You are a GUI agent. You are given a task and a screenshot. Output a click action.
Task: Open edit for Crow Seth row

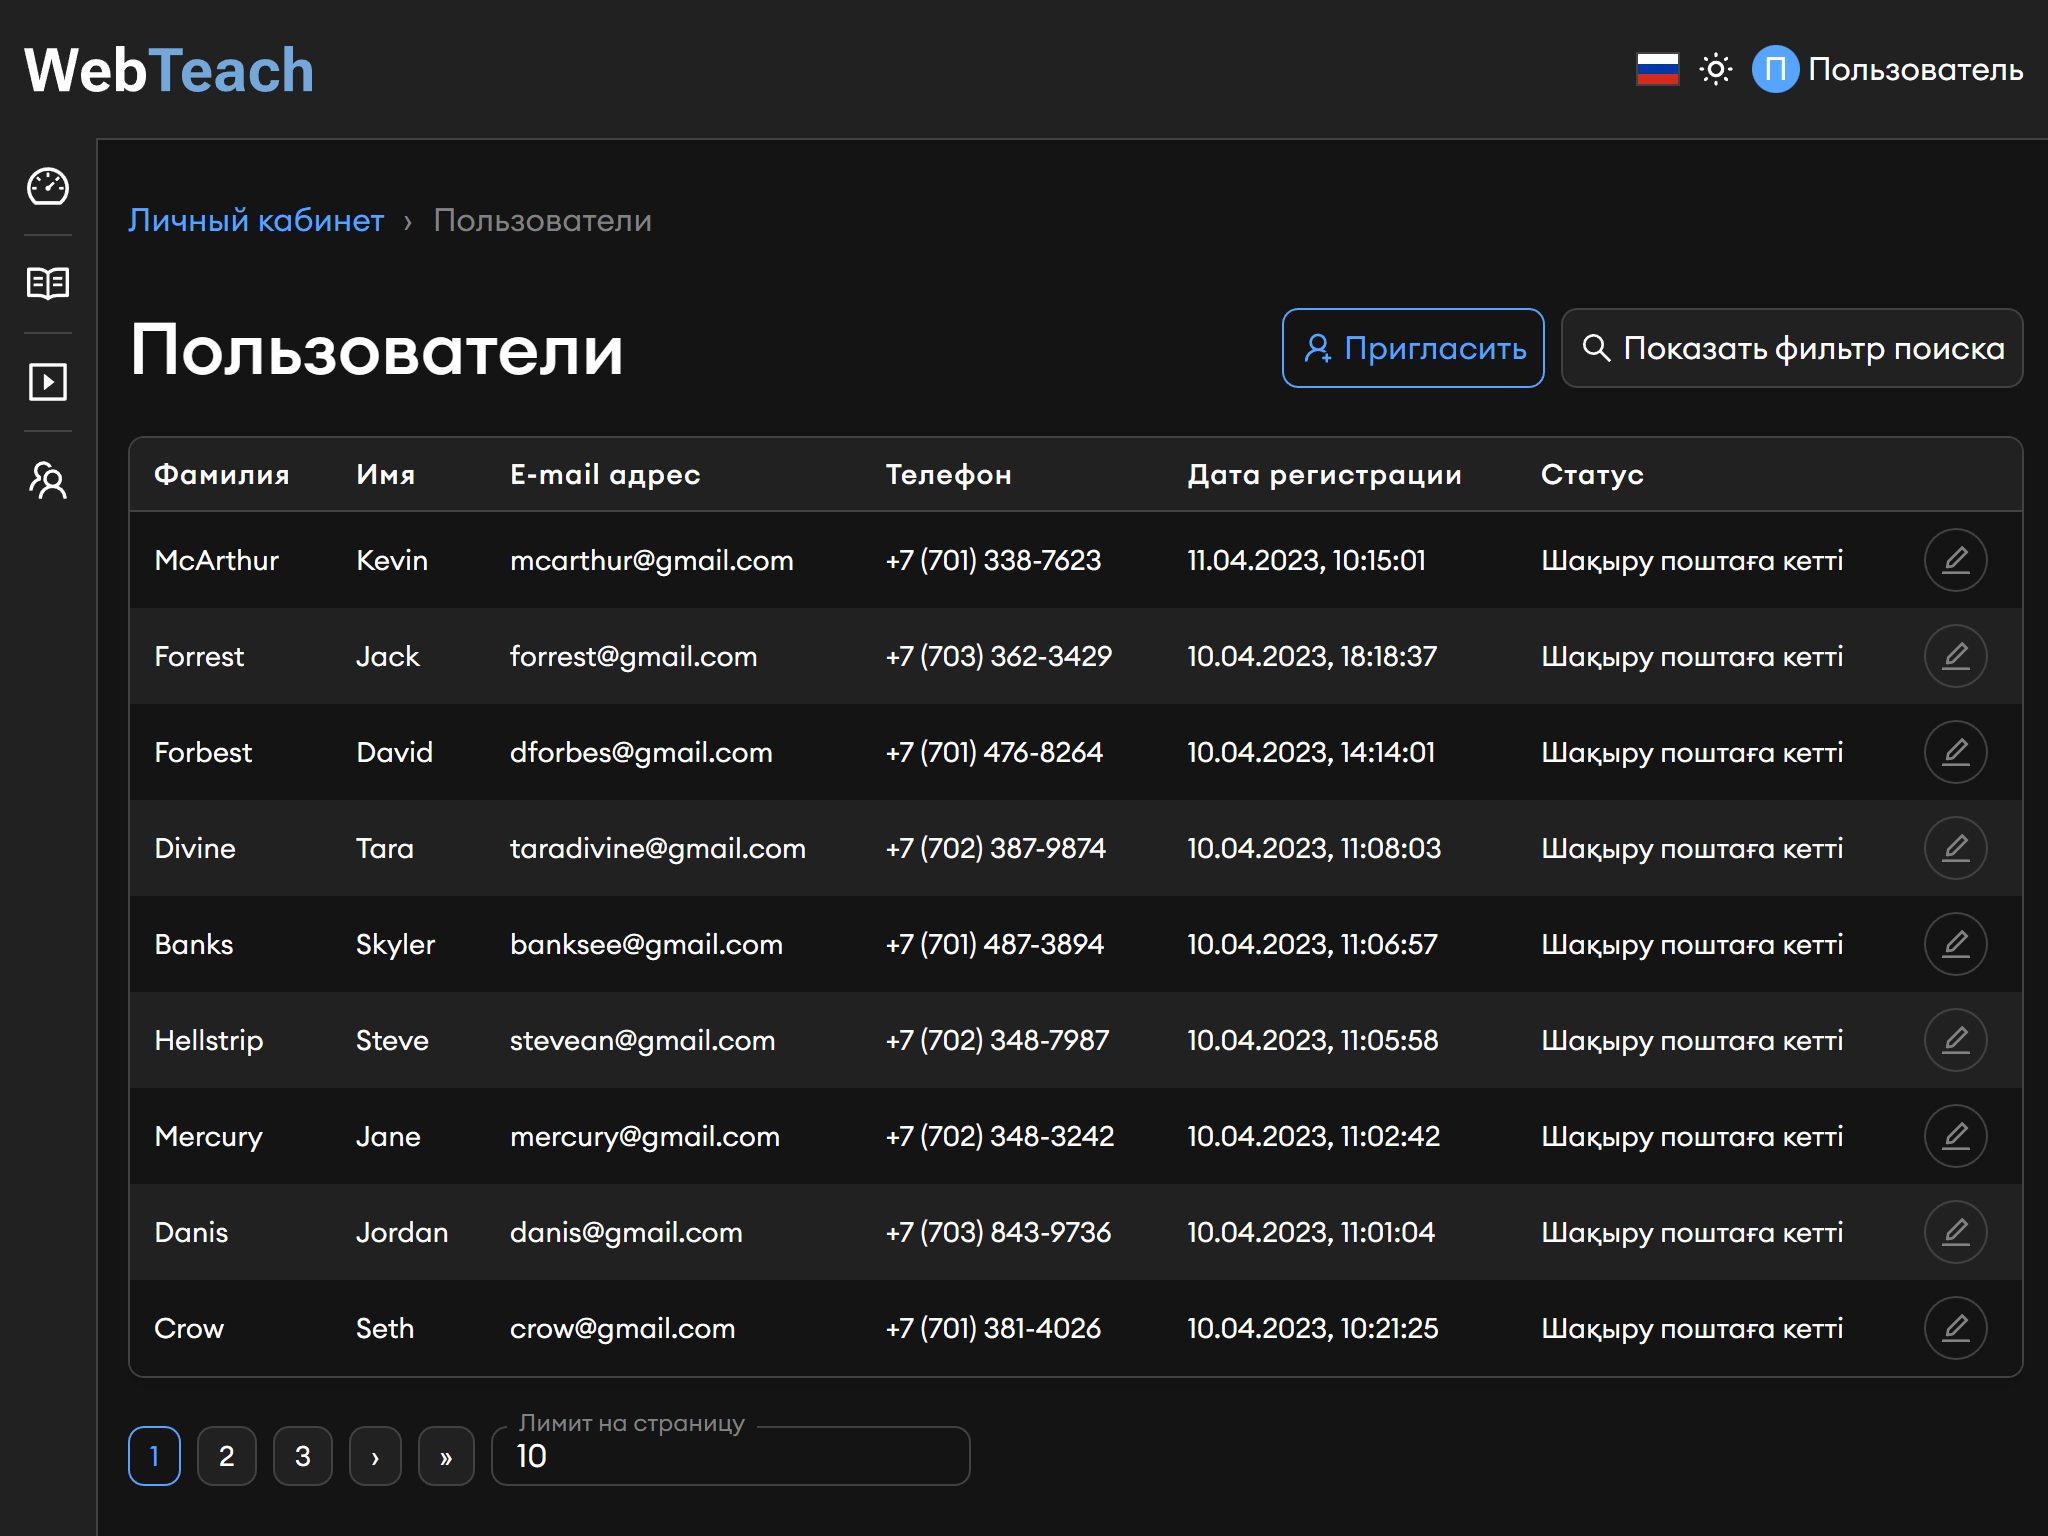(1954, 1328)
